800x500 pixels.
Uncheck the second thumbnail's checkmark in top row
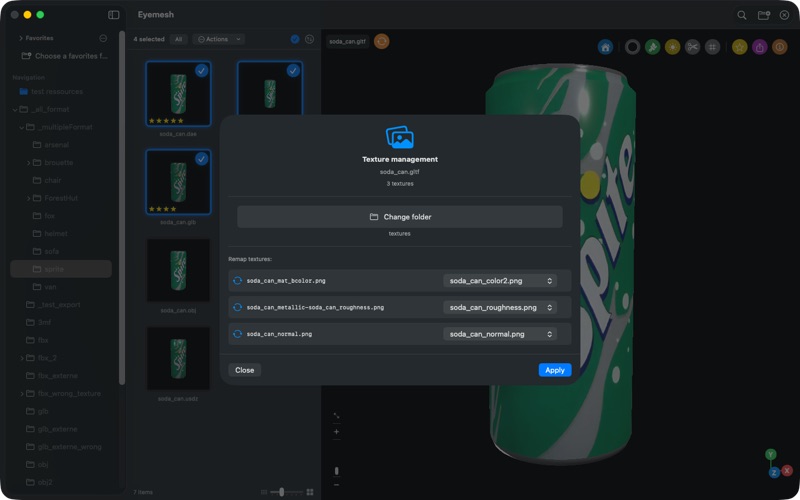[293, 71]
